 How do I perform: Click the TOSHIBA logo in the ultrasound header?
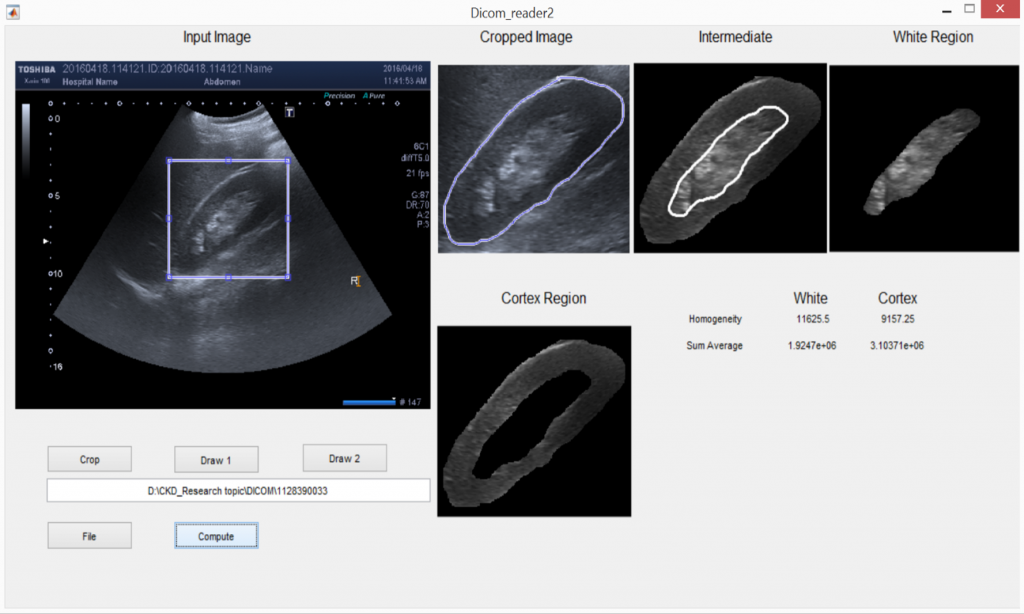(x=35, y=69)
